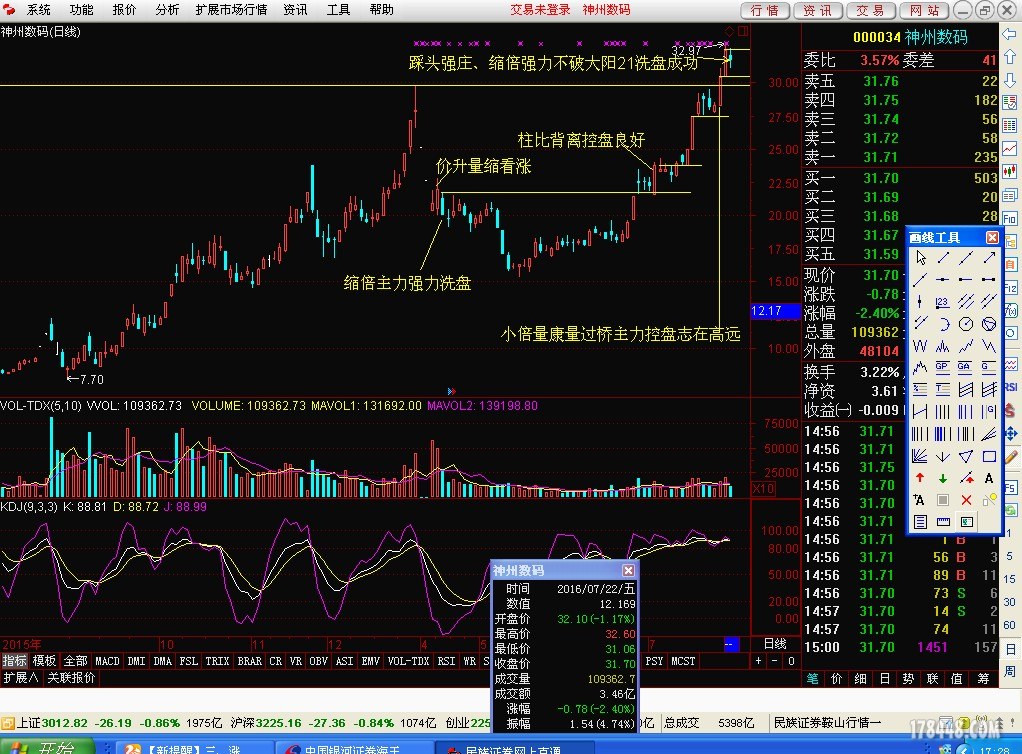This screenshot has height=754, width=1022.
Task: Select the rectangle shape tool
Action: [x=989, y=456]
